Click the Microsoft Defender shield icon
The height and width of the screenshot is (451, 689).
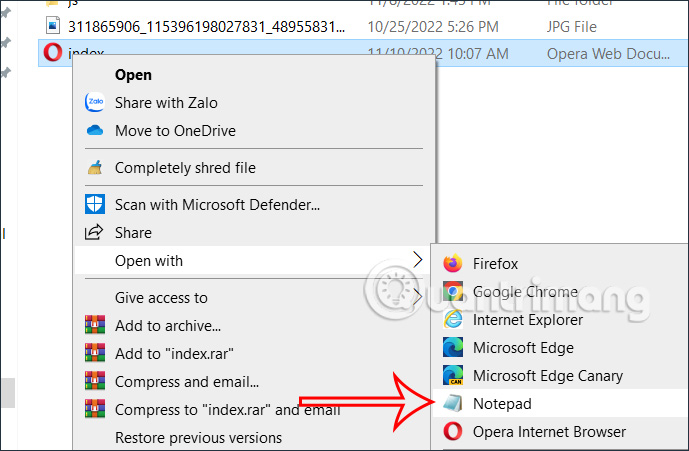click(x=96, y=205)
